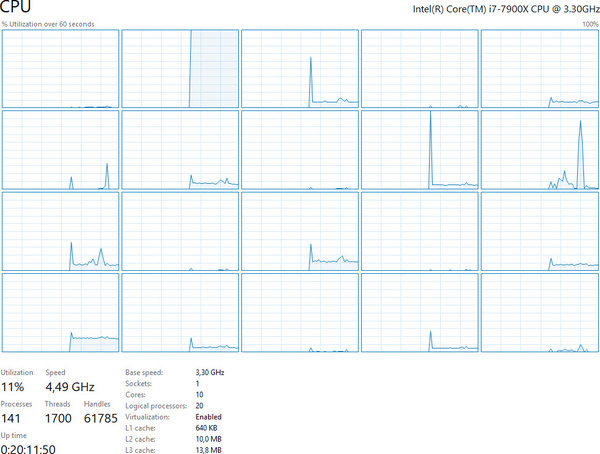The height and width of the screenshot is (454, 600).
Task: Select the 11% Utilization value
Action: tap(14, 386)
